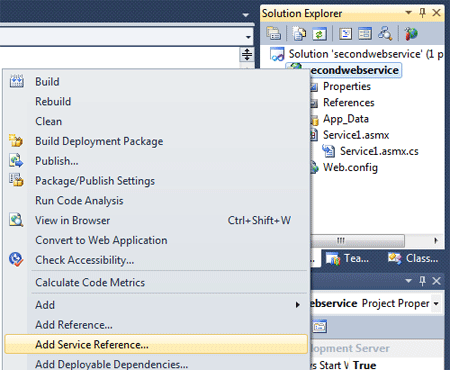The height and width of the screenshot is (370, 450).
Task: Click the Web.config file icon
Action: (x=315, y=167)
